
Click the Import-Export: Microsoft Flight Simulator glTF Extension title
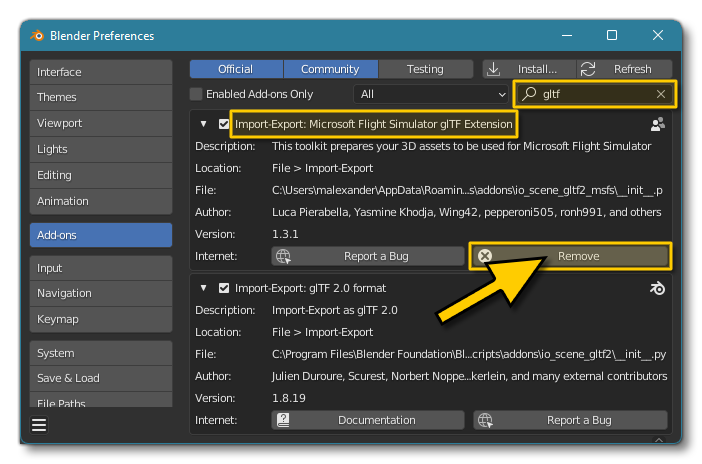click(373, 124)
